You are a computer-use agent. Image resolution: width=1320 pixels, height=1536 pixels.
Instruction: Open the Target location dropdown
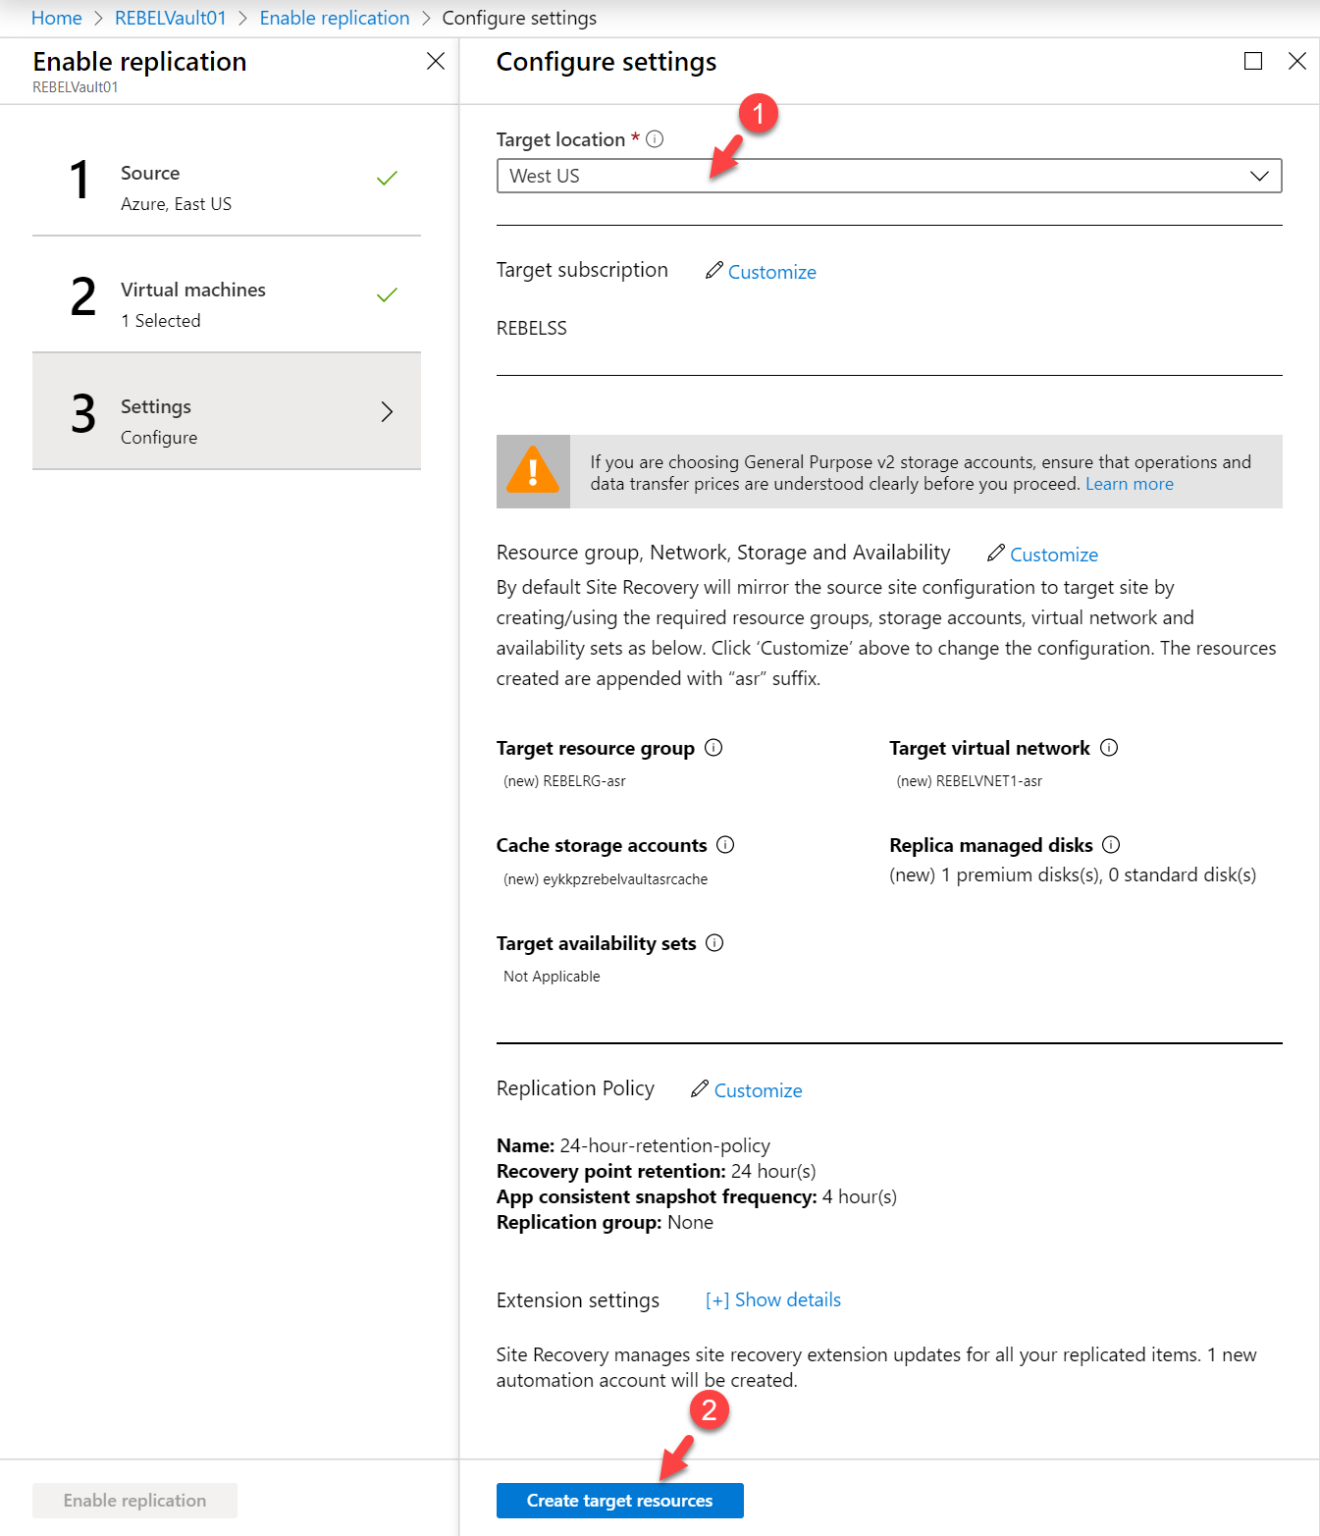(1259, 175)
